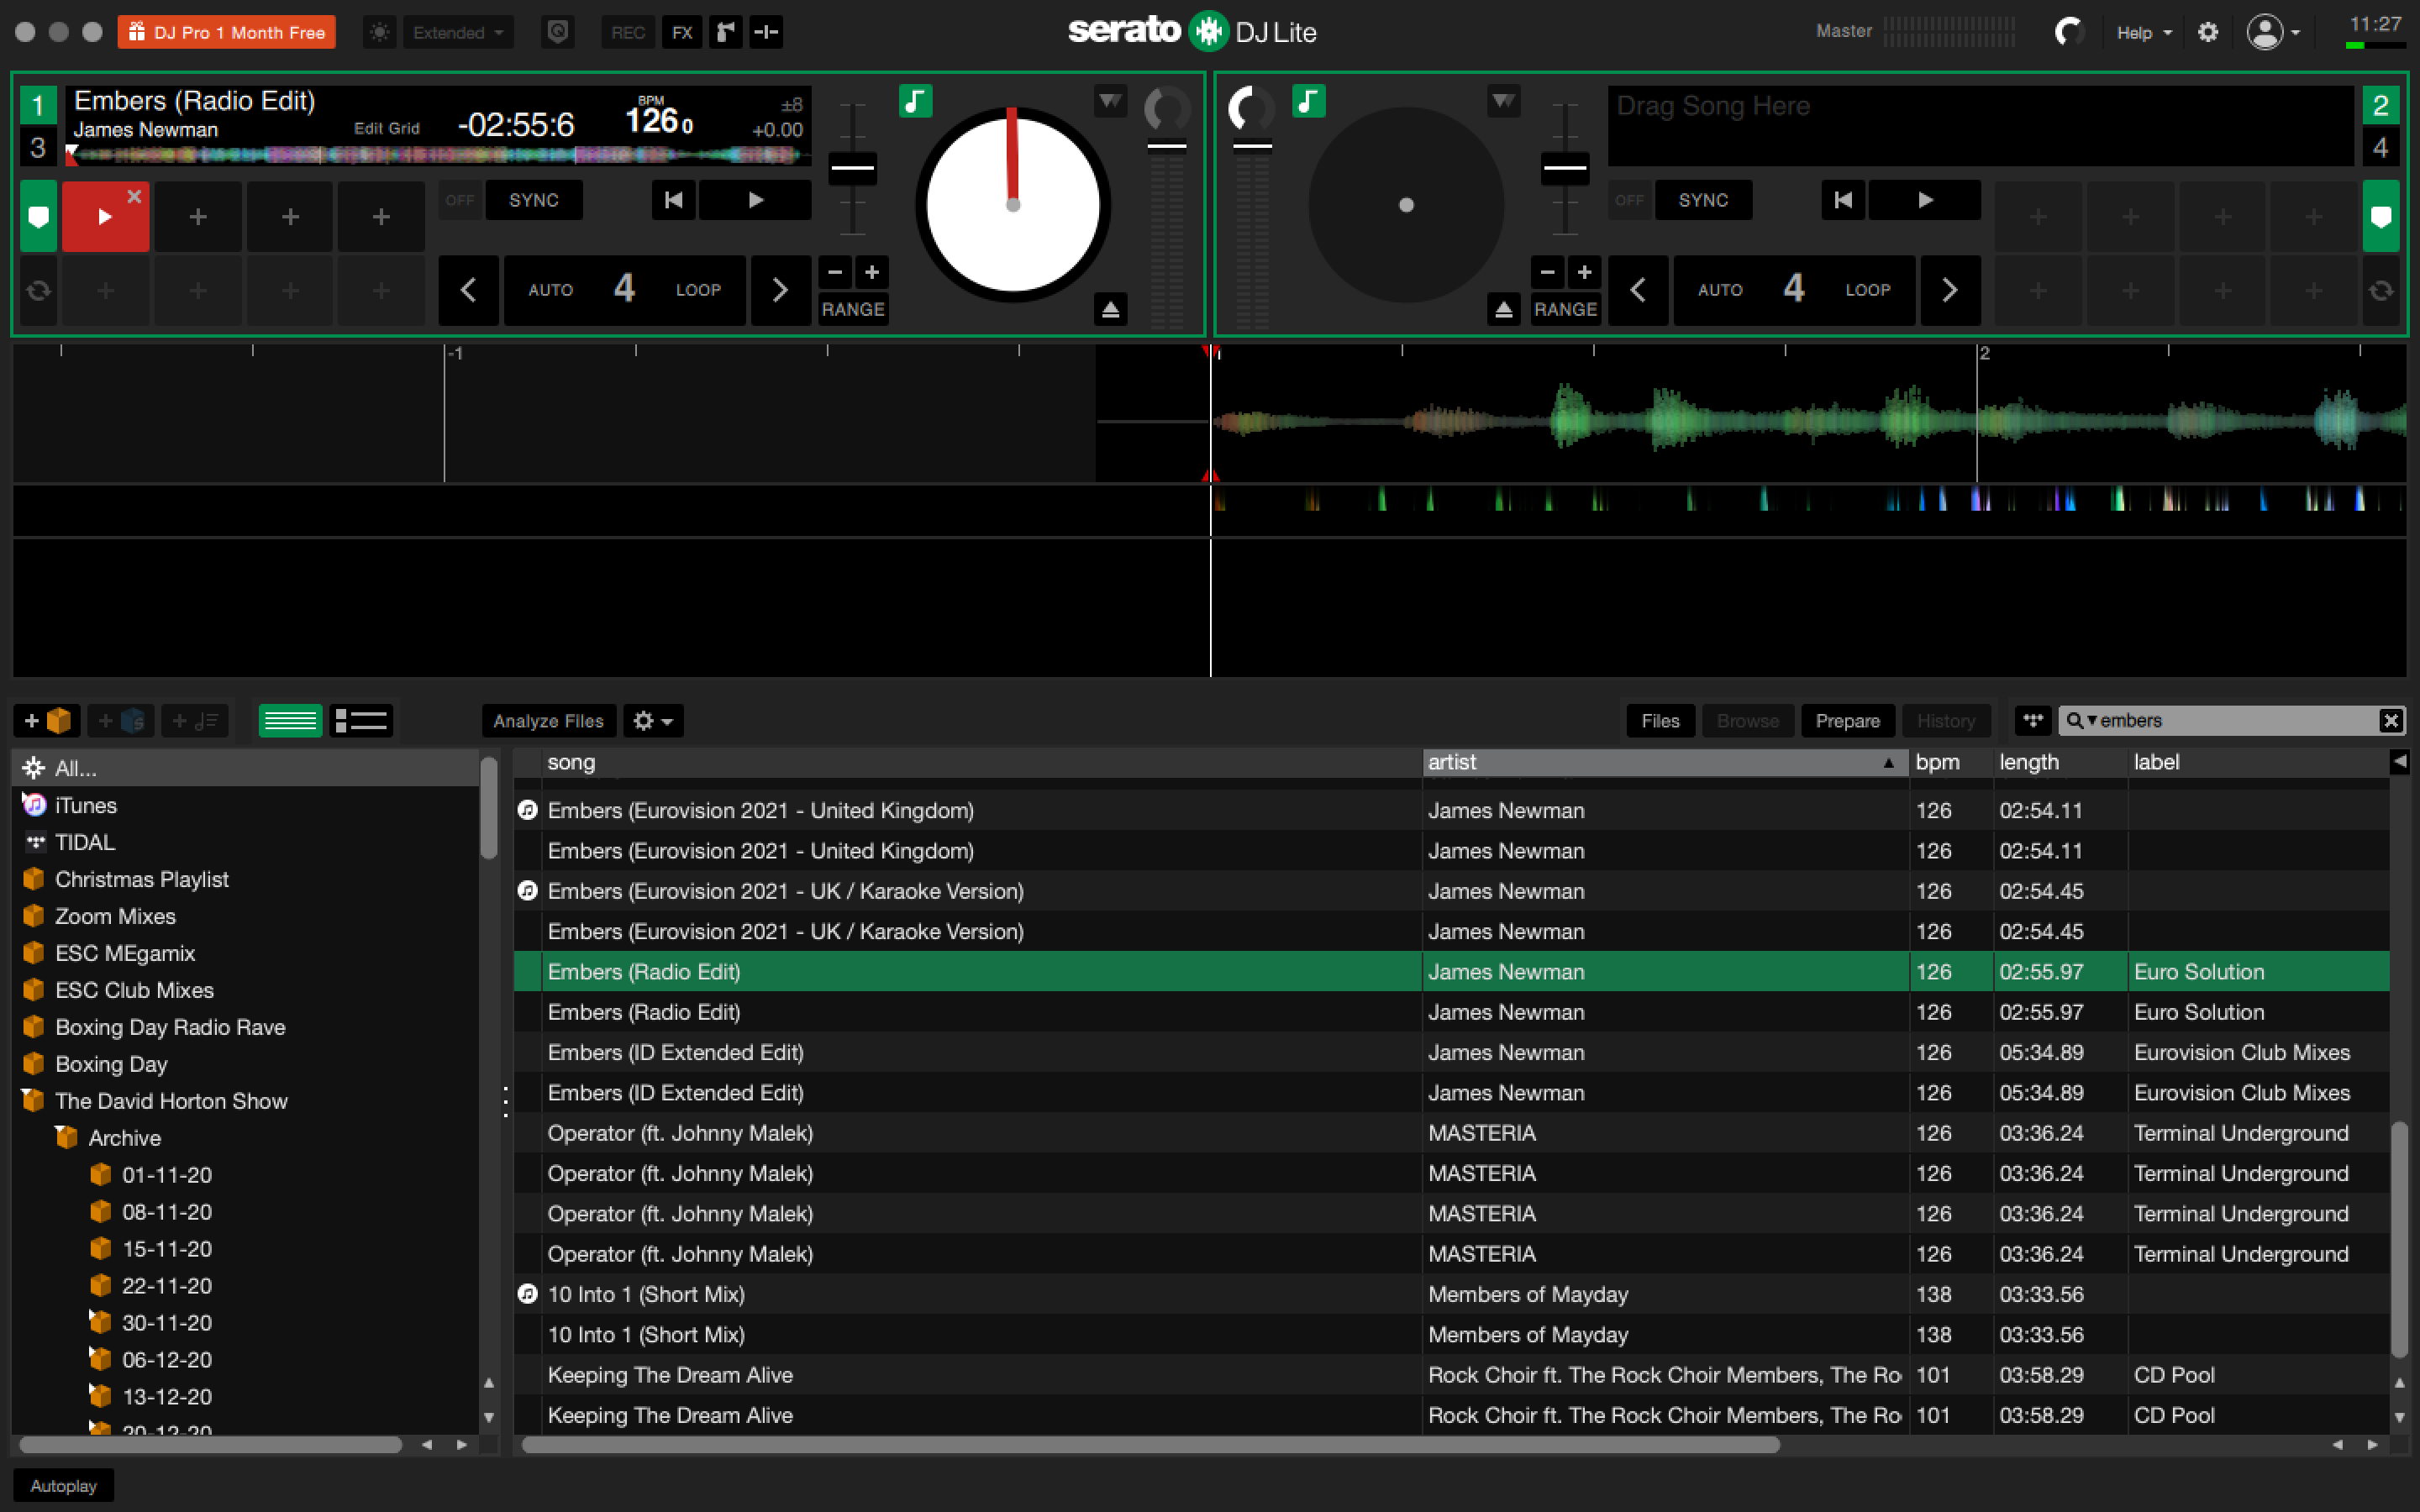Open the Files tab
This screenshot has width=2420, height=1512.
click(x=1660, y=720)
